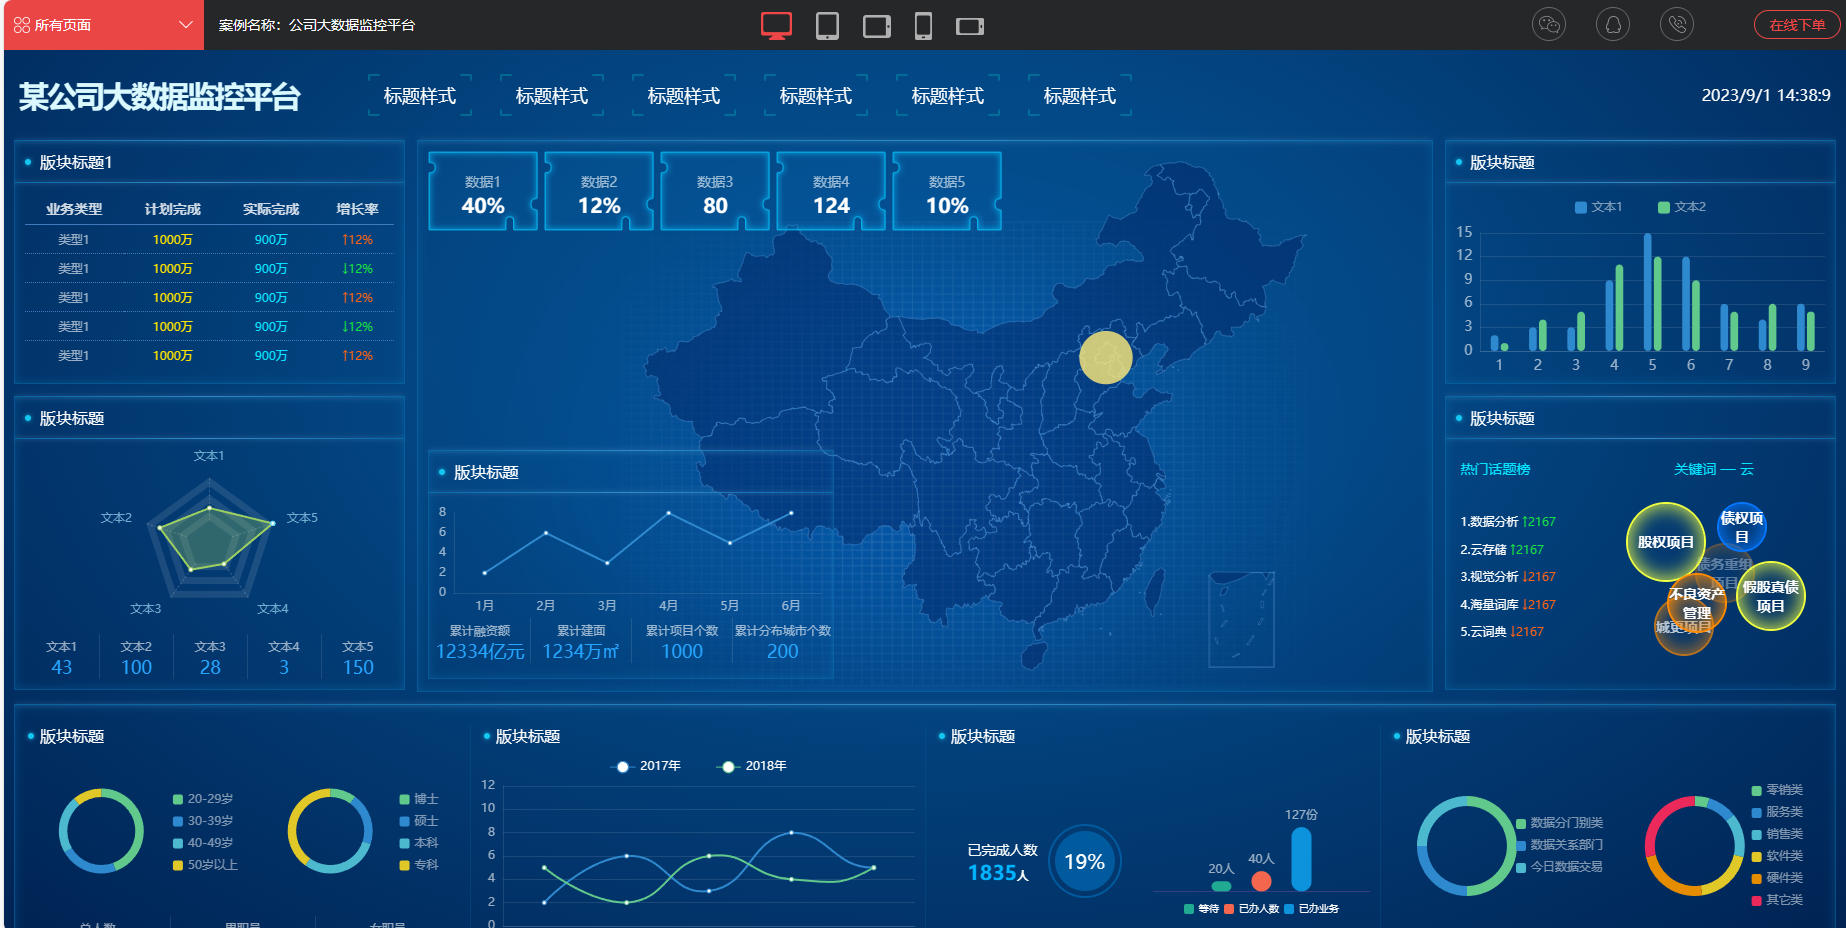Select the last 标题样式 nav tab

(x=1079, y=96)
